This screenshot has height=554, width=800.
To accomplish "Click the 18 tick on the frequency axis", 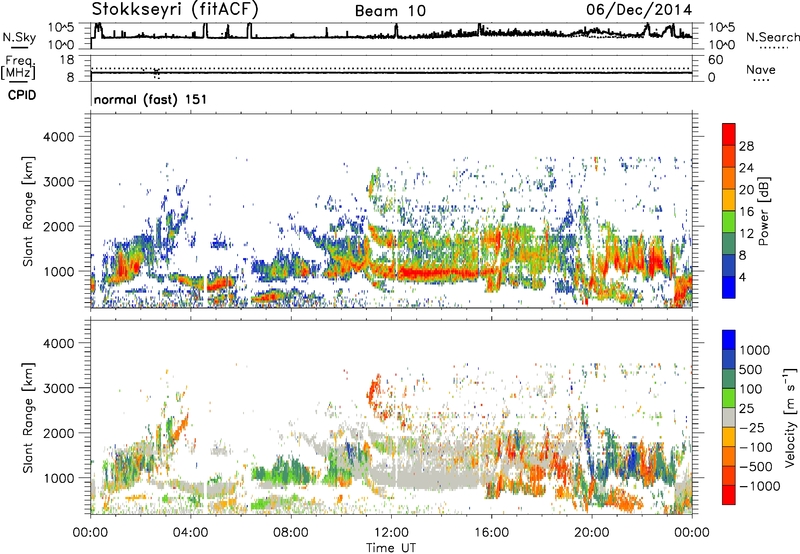I will click(67, 60).
